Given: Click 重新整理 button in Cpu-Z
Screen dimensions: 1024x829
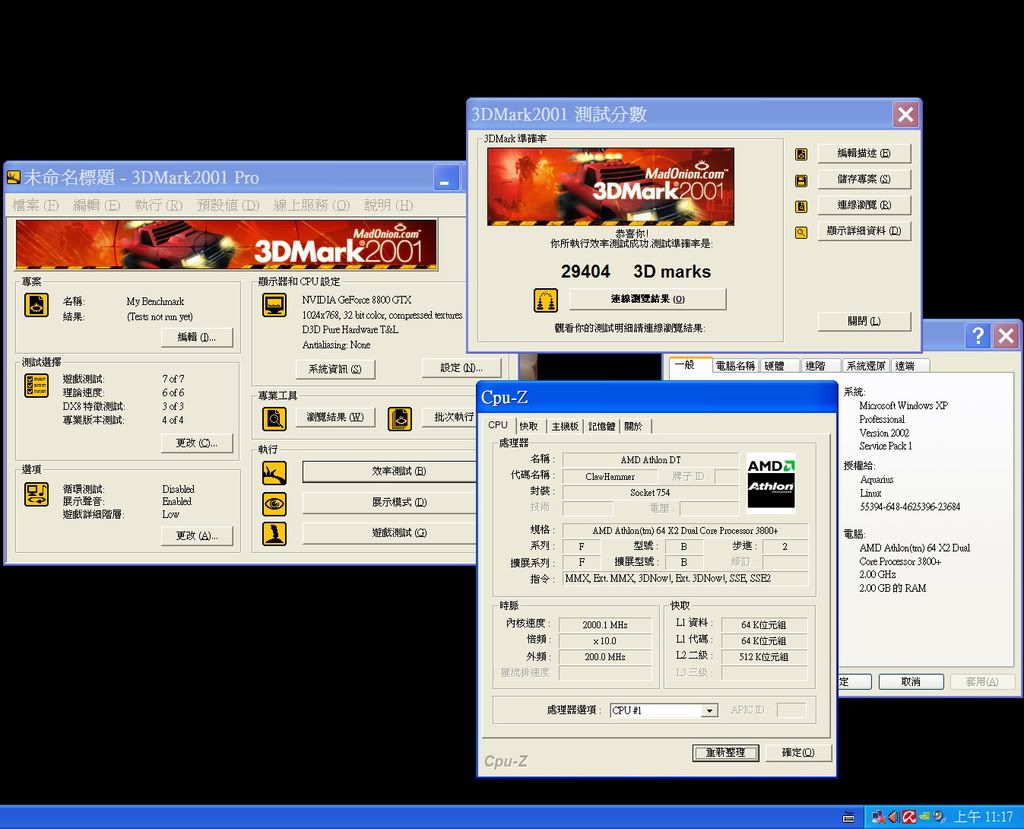Looking at the screenshot, I should (x=725, y=753).
